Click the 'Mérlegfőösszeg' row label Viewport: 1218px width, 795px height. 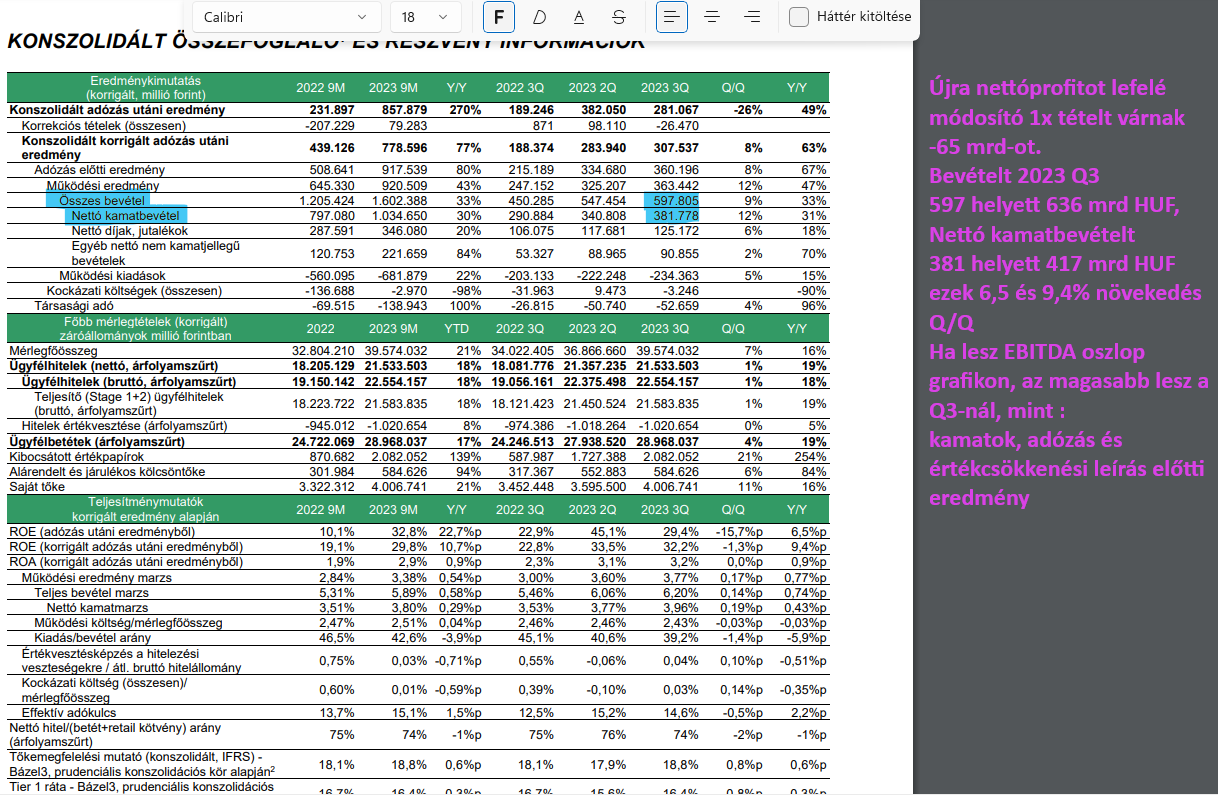(x=53, y=351)
